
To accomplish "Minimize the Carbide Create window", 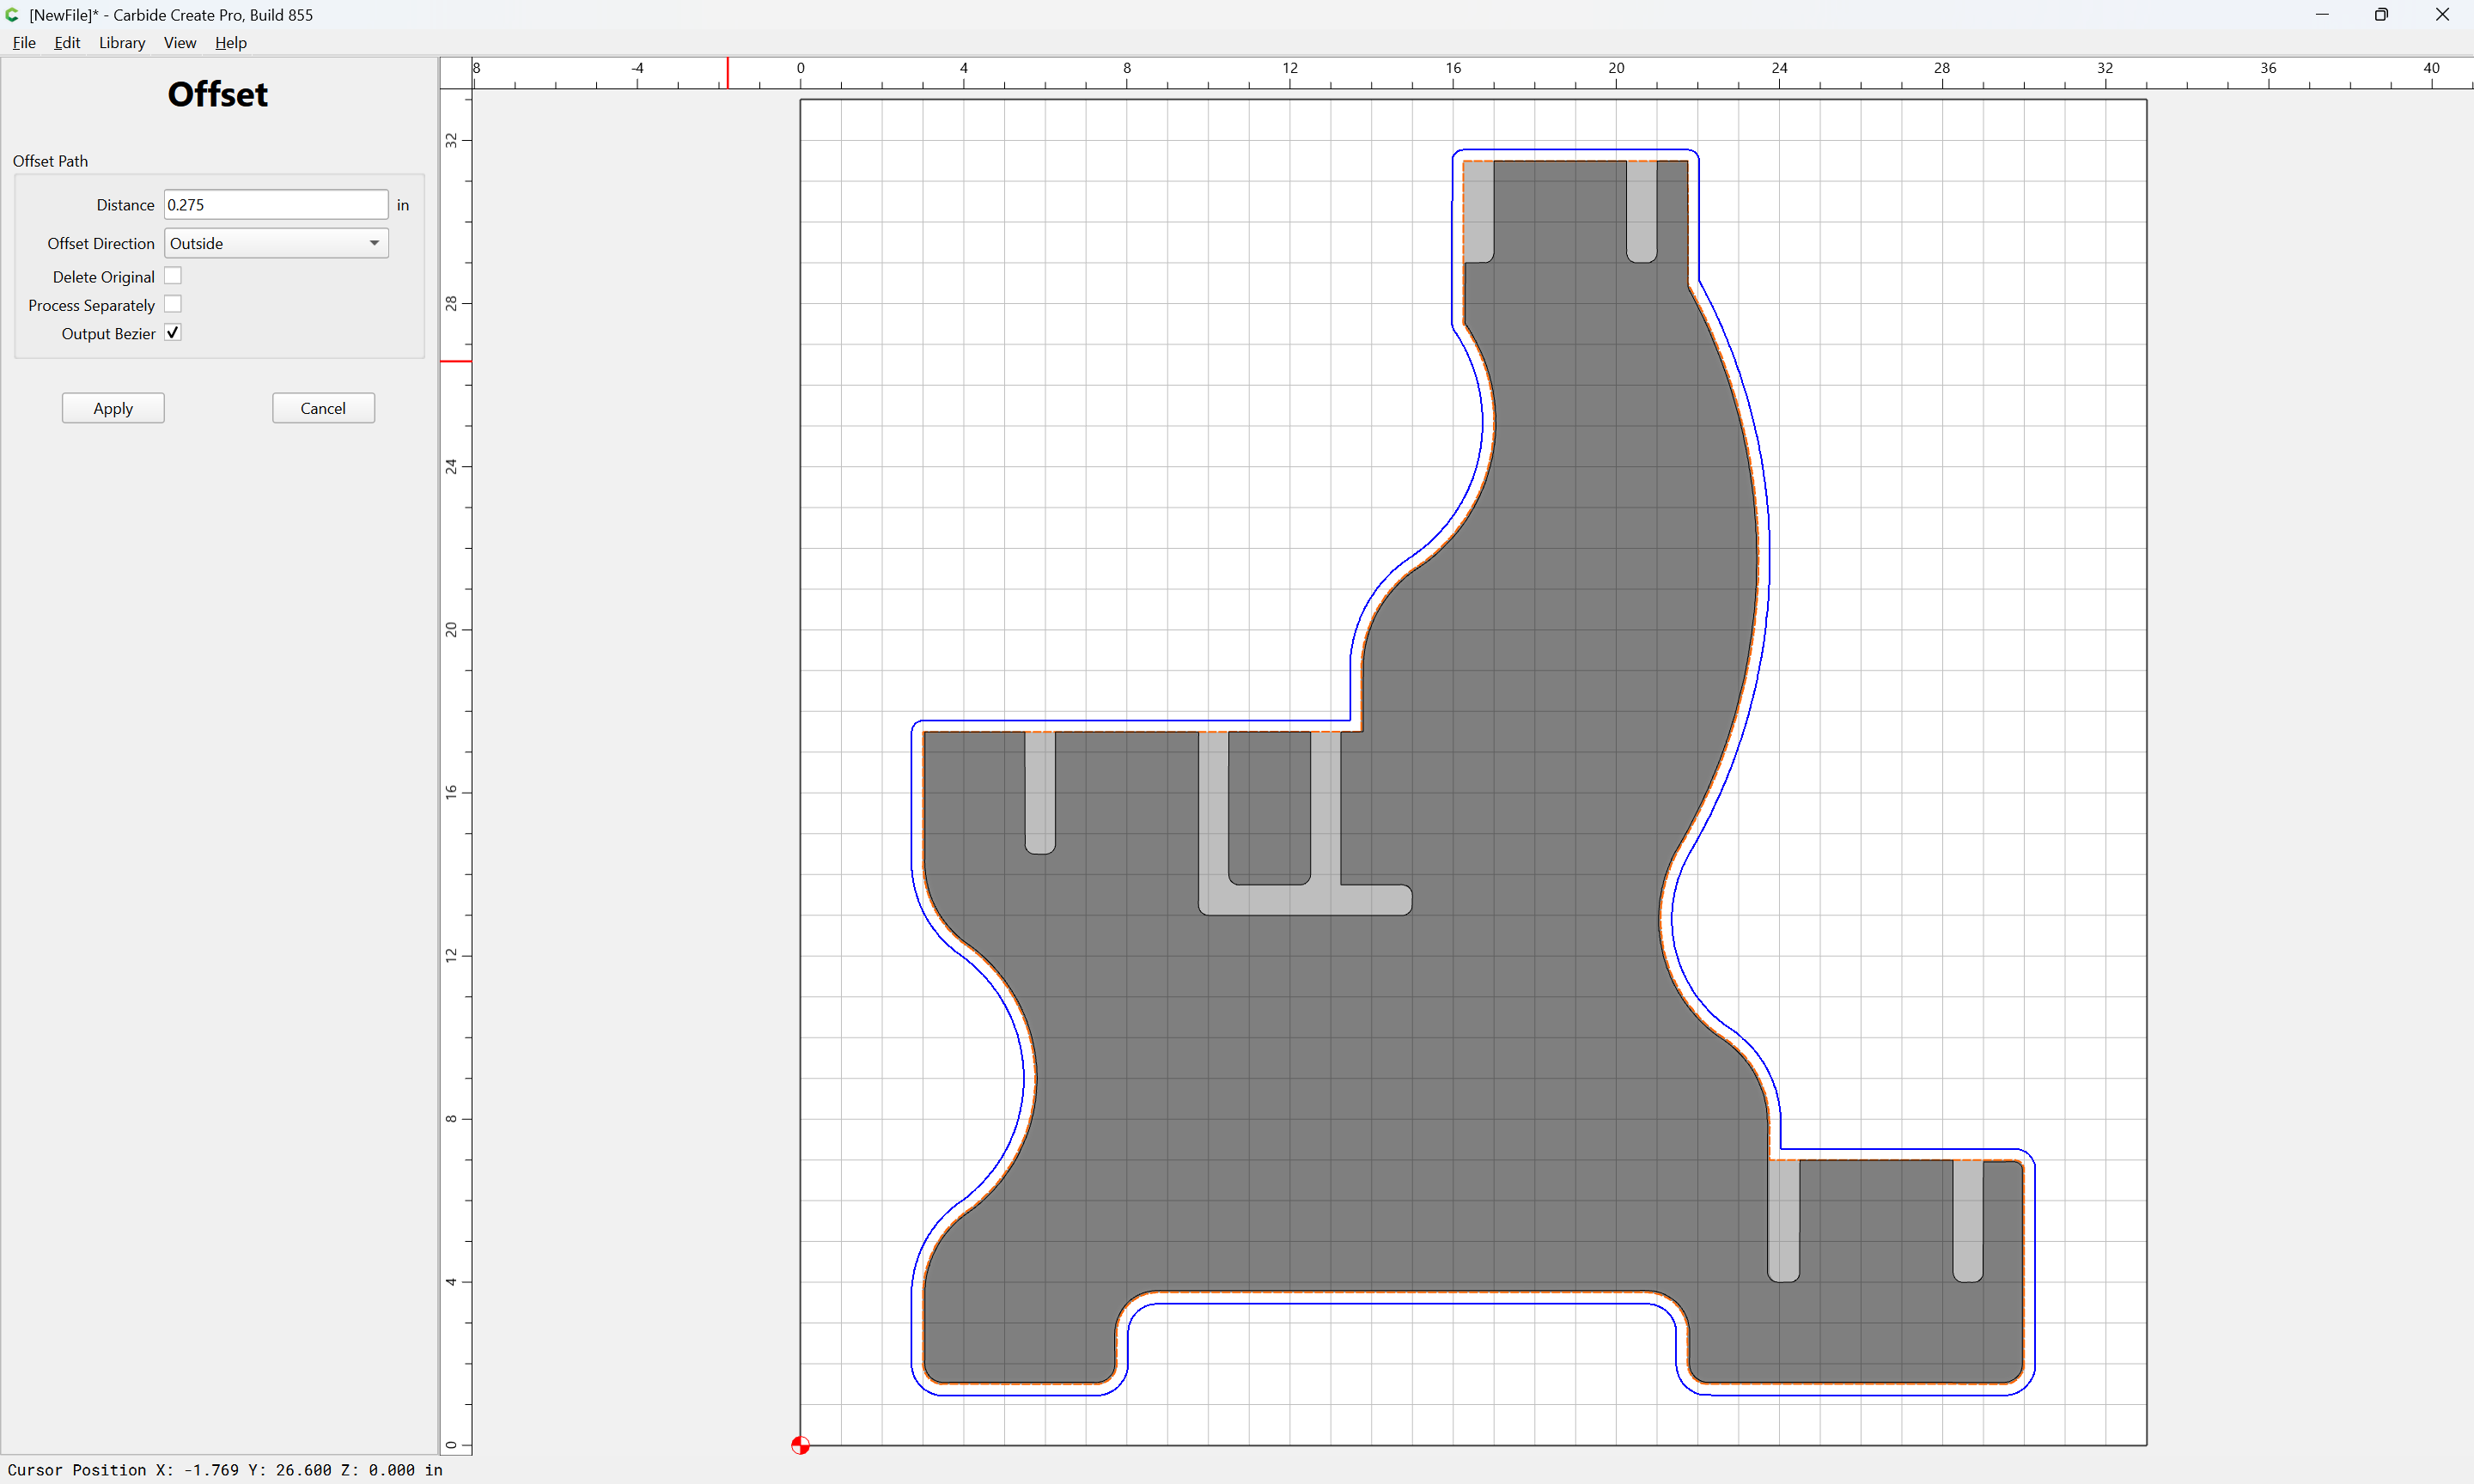I will (x=2322, y=15).
